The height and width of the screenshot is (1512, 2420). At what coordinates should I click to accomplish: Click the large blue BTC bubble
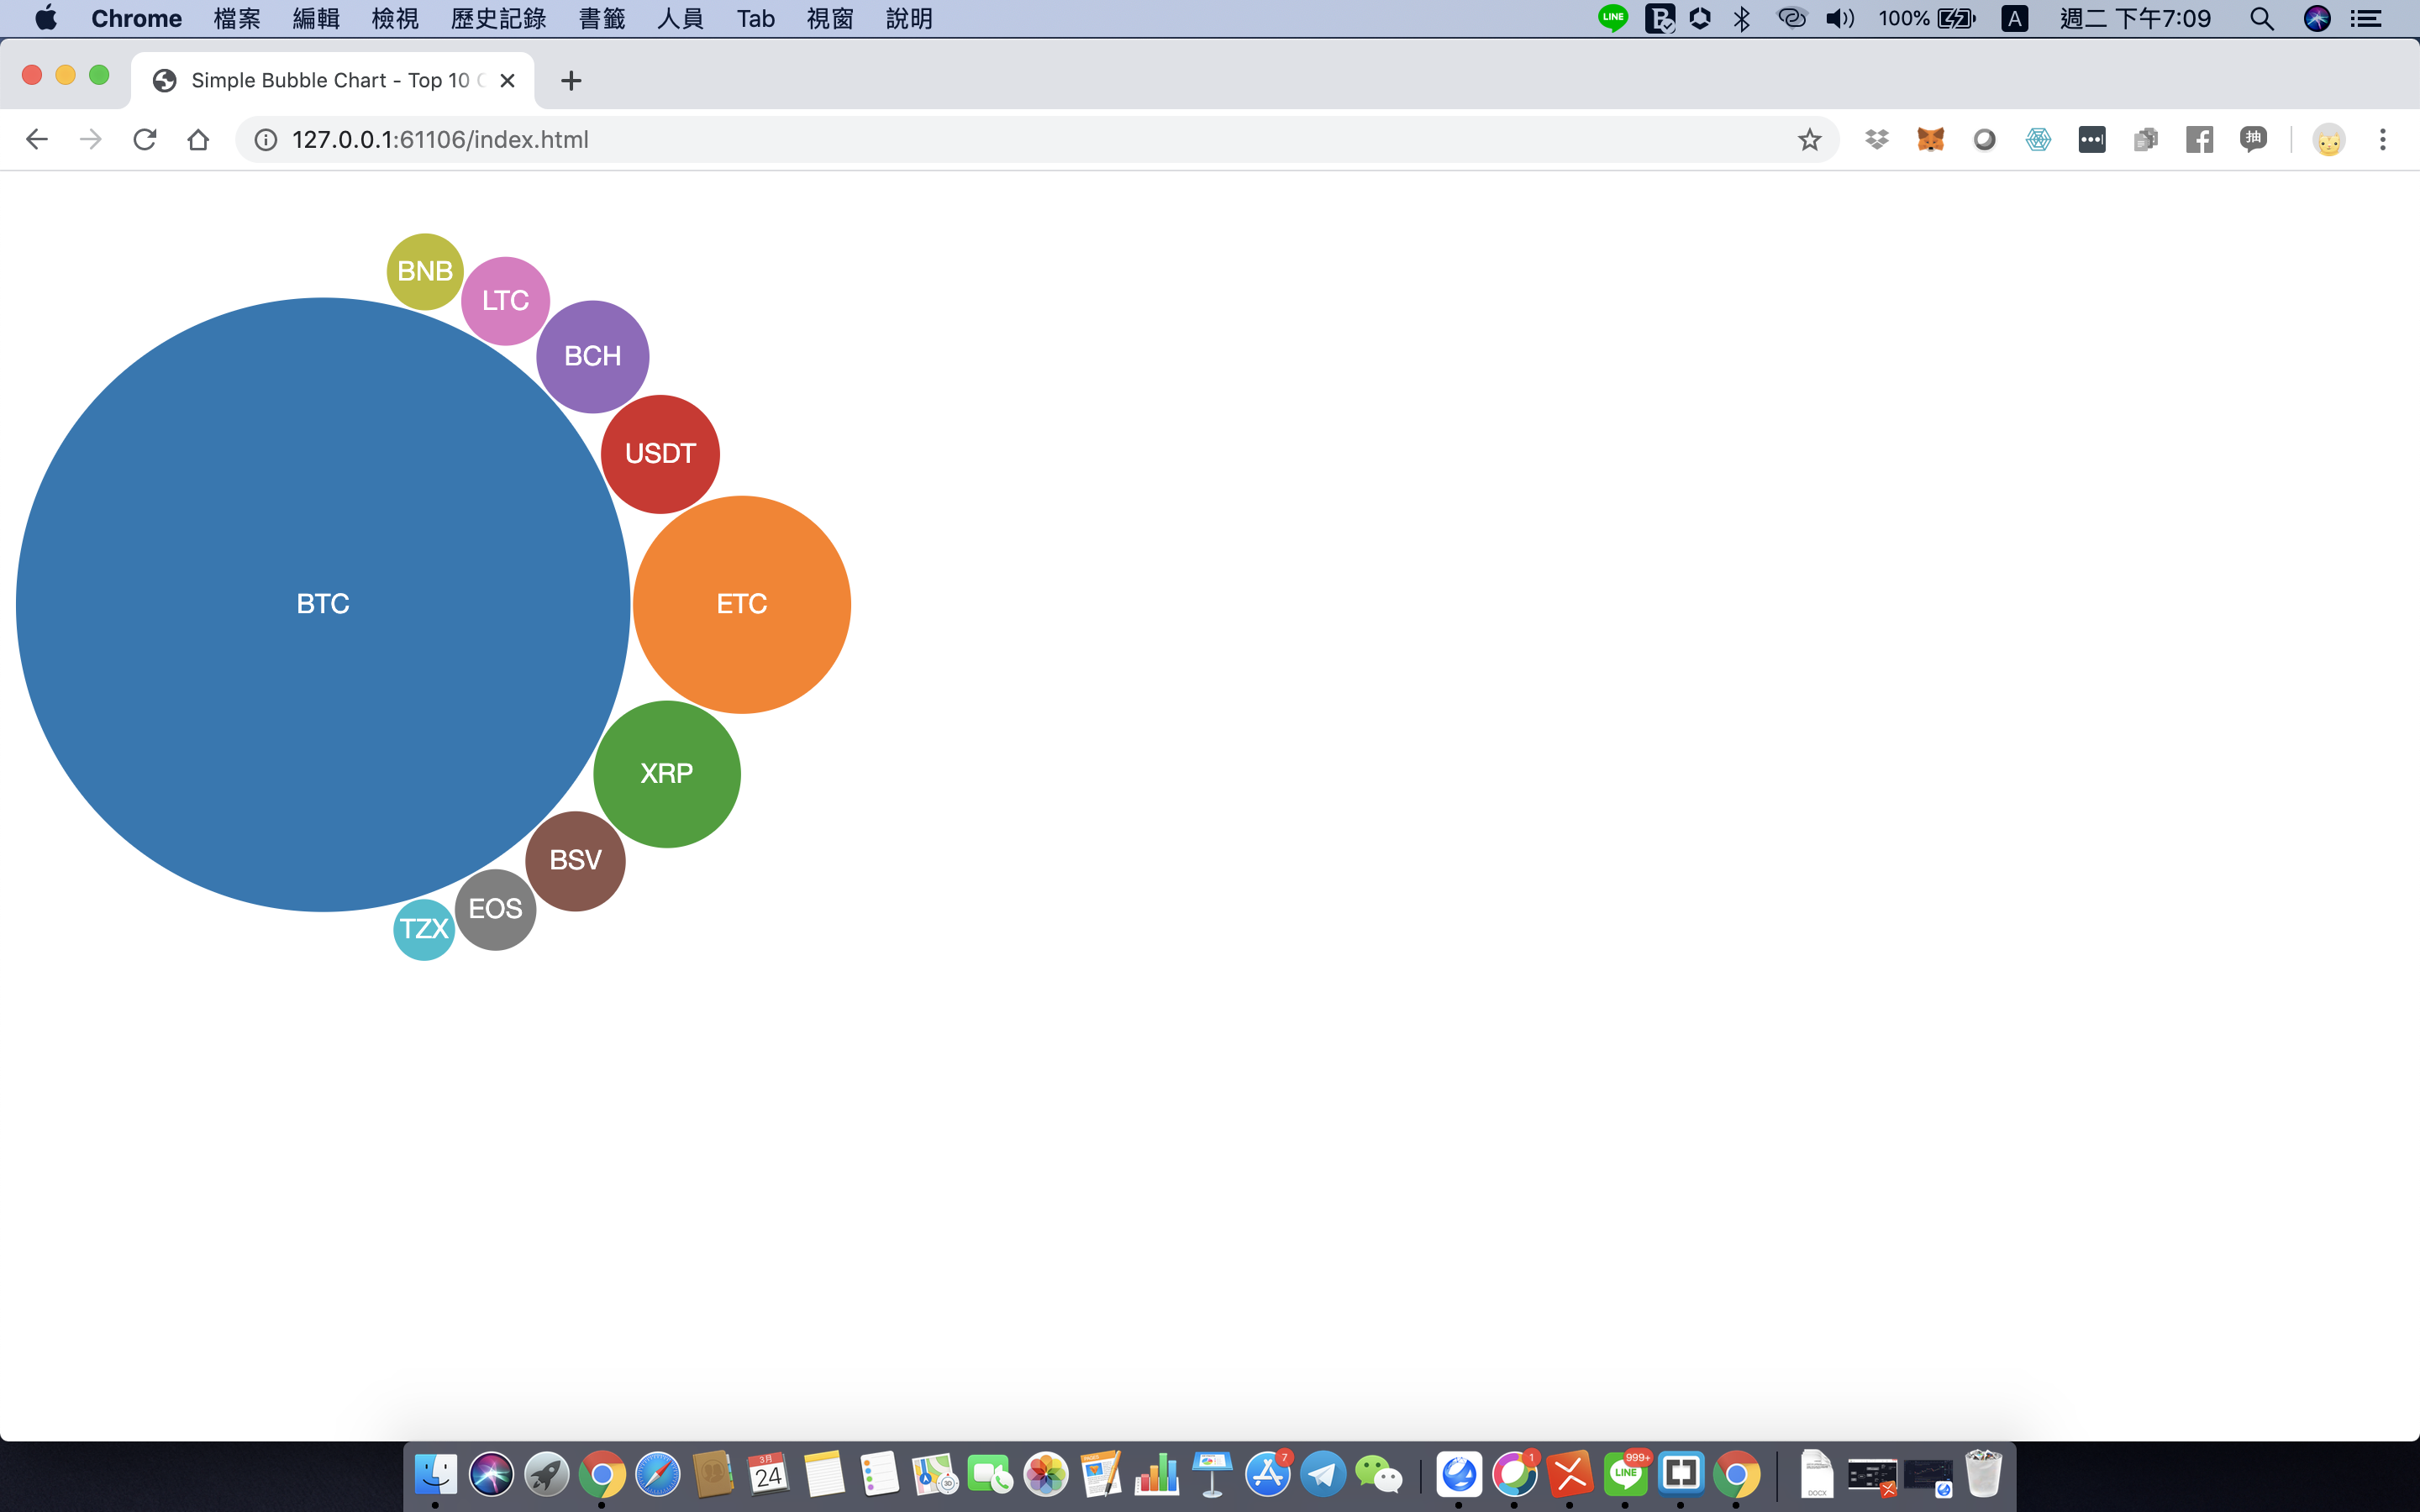323,604
